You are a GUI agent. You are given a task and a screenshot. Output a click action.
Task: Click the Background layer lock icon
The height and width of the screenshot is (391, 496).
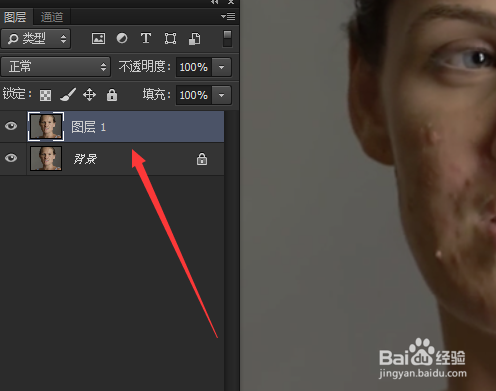[x=202, y=159]
